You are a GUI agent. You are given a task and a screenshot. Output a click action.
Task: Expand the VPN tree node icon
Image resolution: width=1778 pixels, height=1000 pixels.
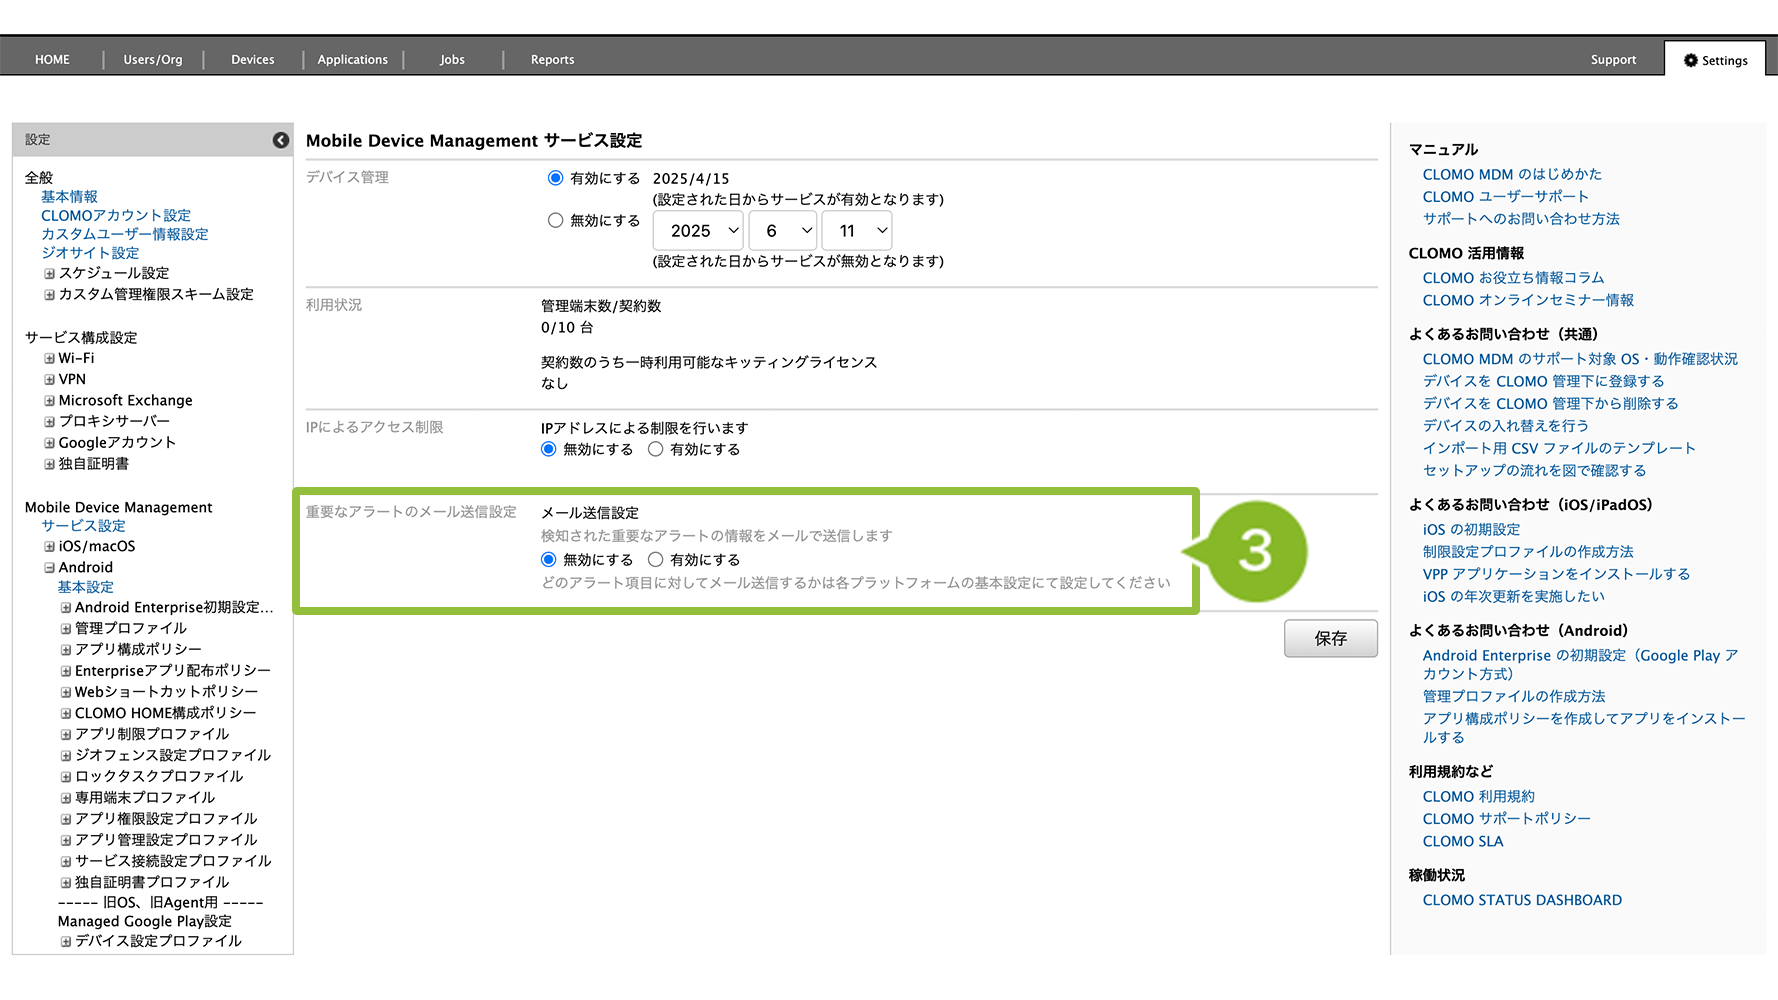click(49, 380)
